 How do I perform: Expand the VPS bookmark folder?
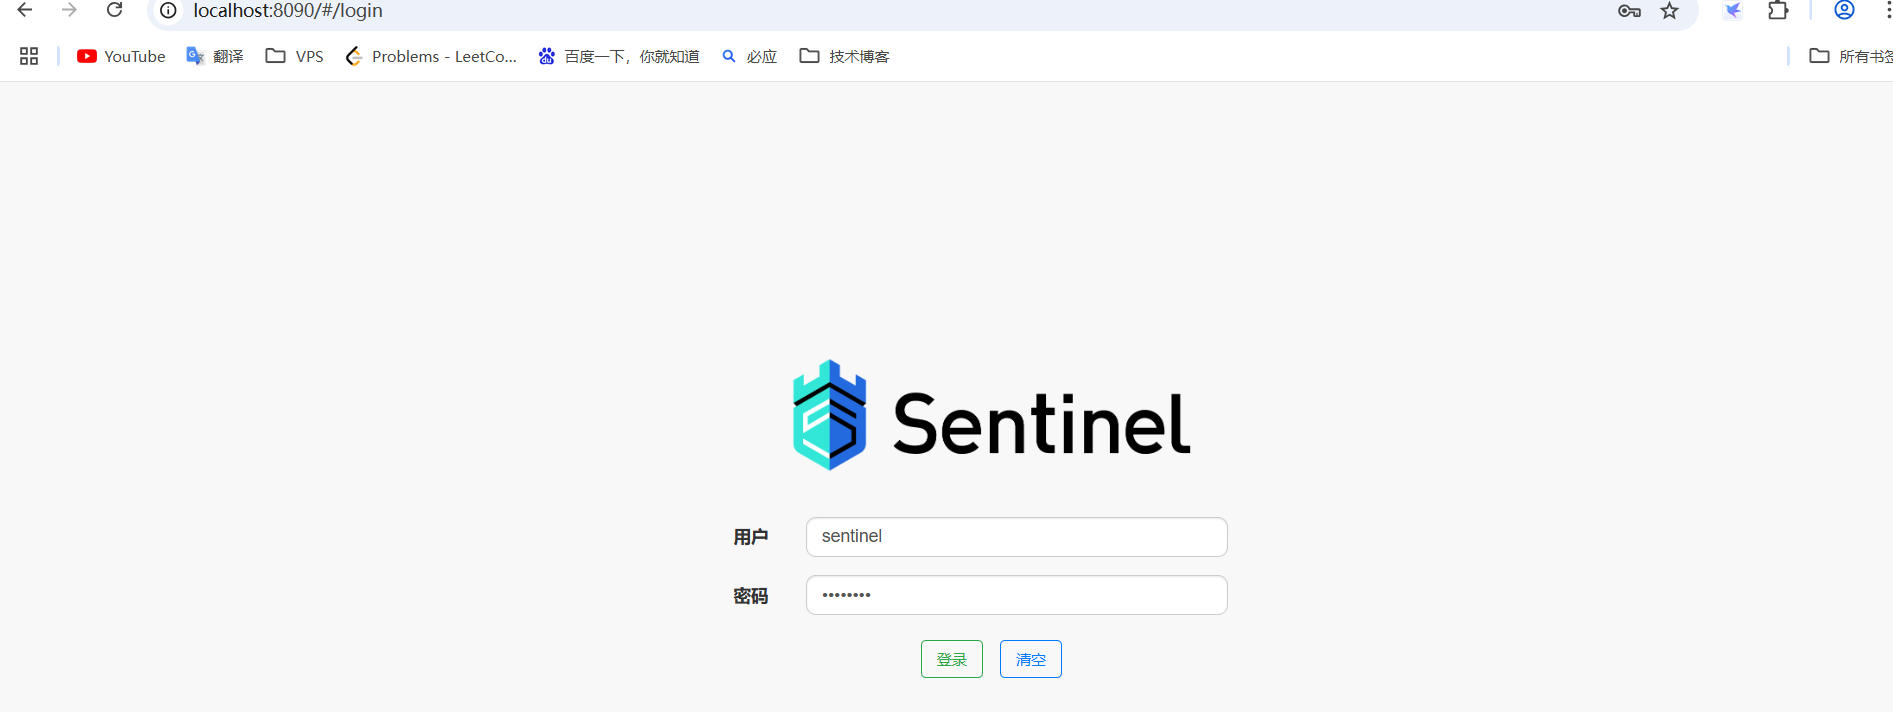tap(295, 56)
